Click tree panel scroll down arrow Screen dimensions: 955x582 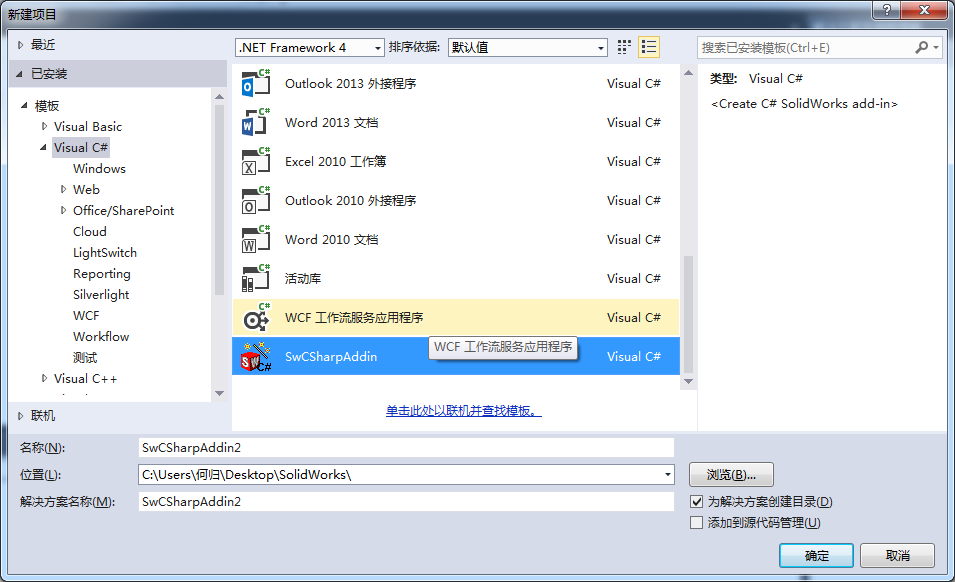pos(220,393)
